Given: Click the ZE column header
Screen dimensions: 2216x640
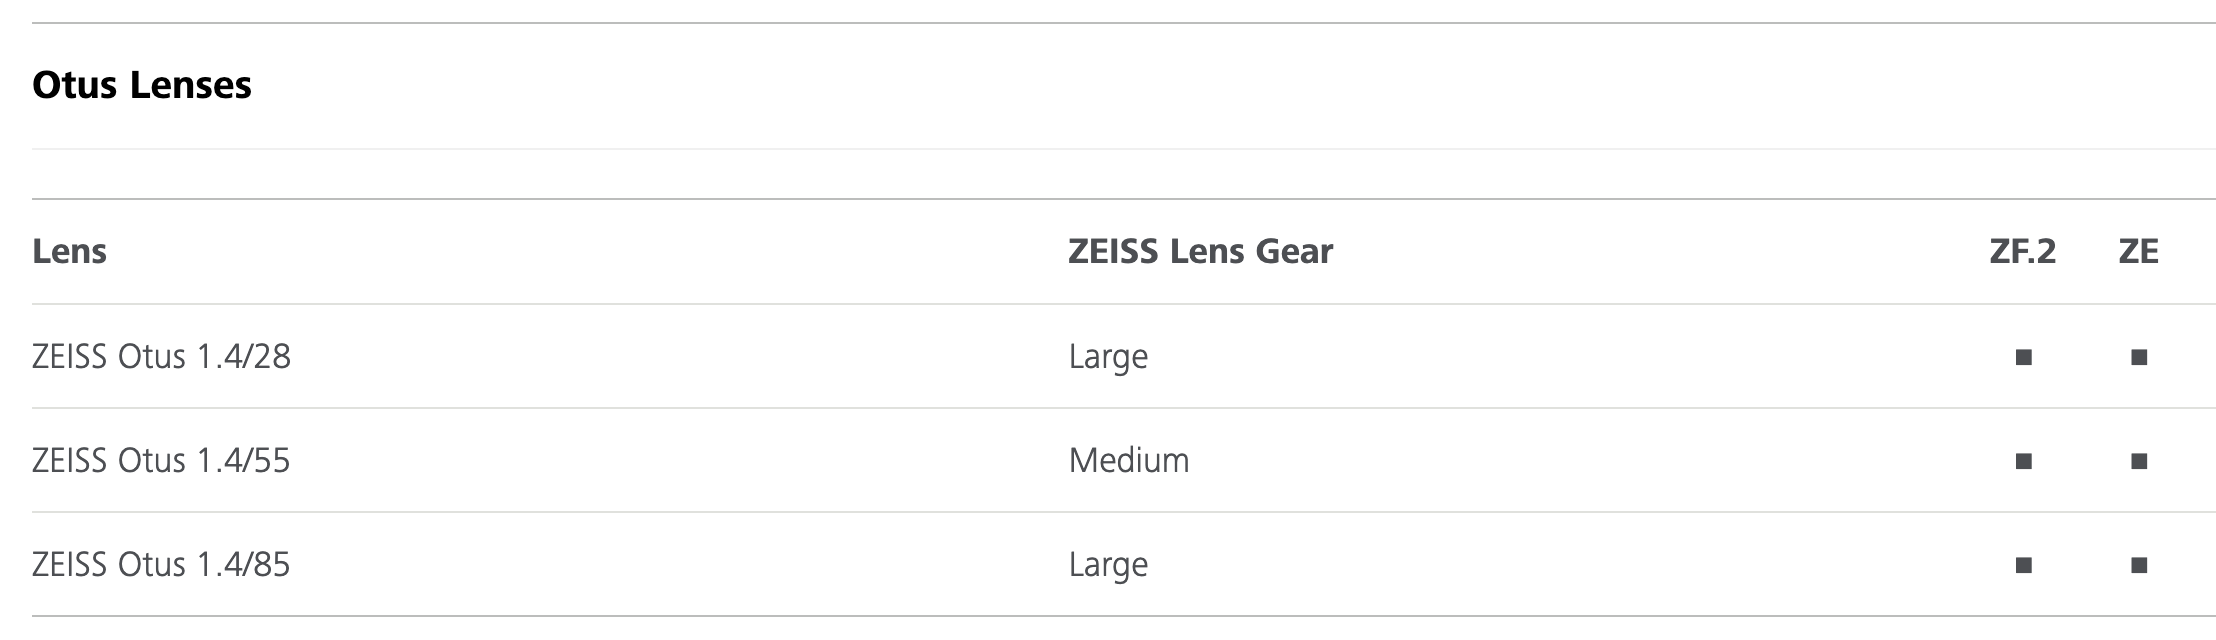Looking at the screenshot, I should [x=2139, y=251].
